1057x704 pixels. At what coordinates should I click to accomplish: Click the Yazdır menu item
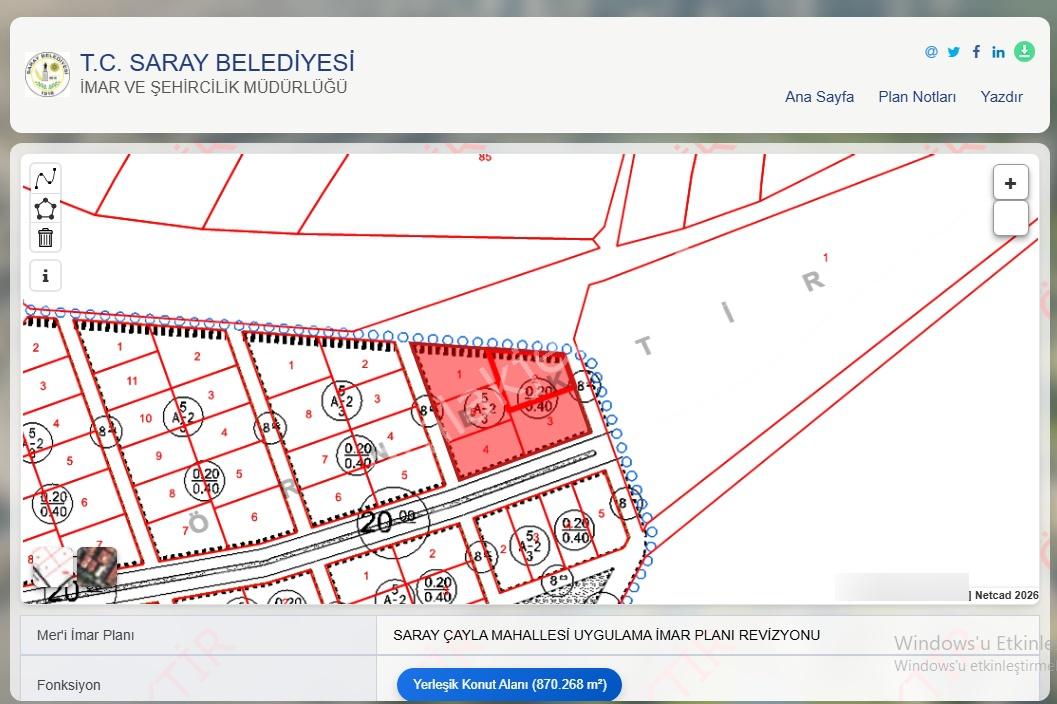(1001, 97)
